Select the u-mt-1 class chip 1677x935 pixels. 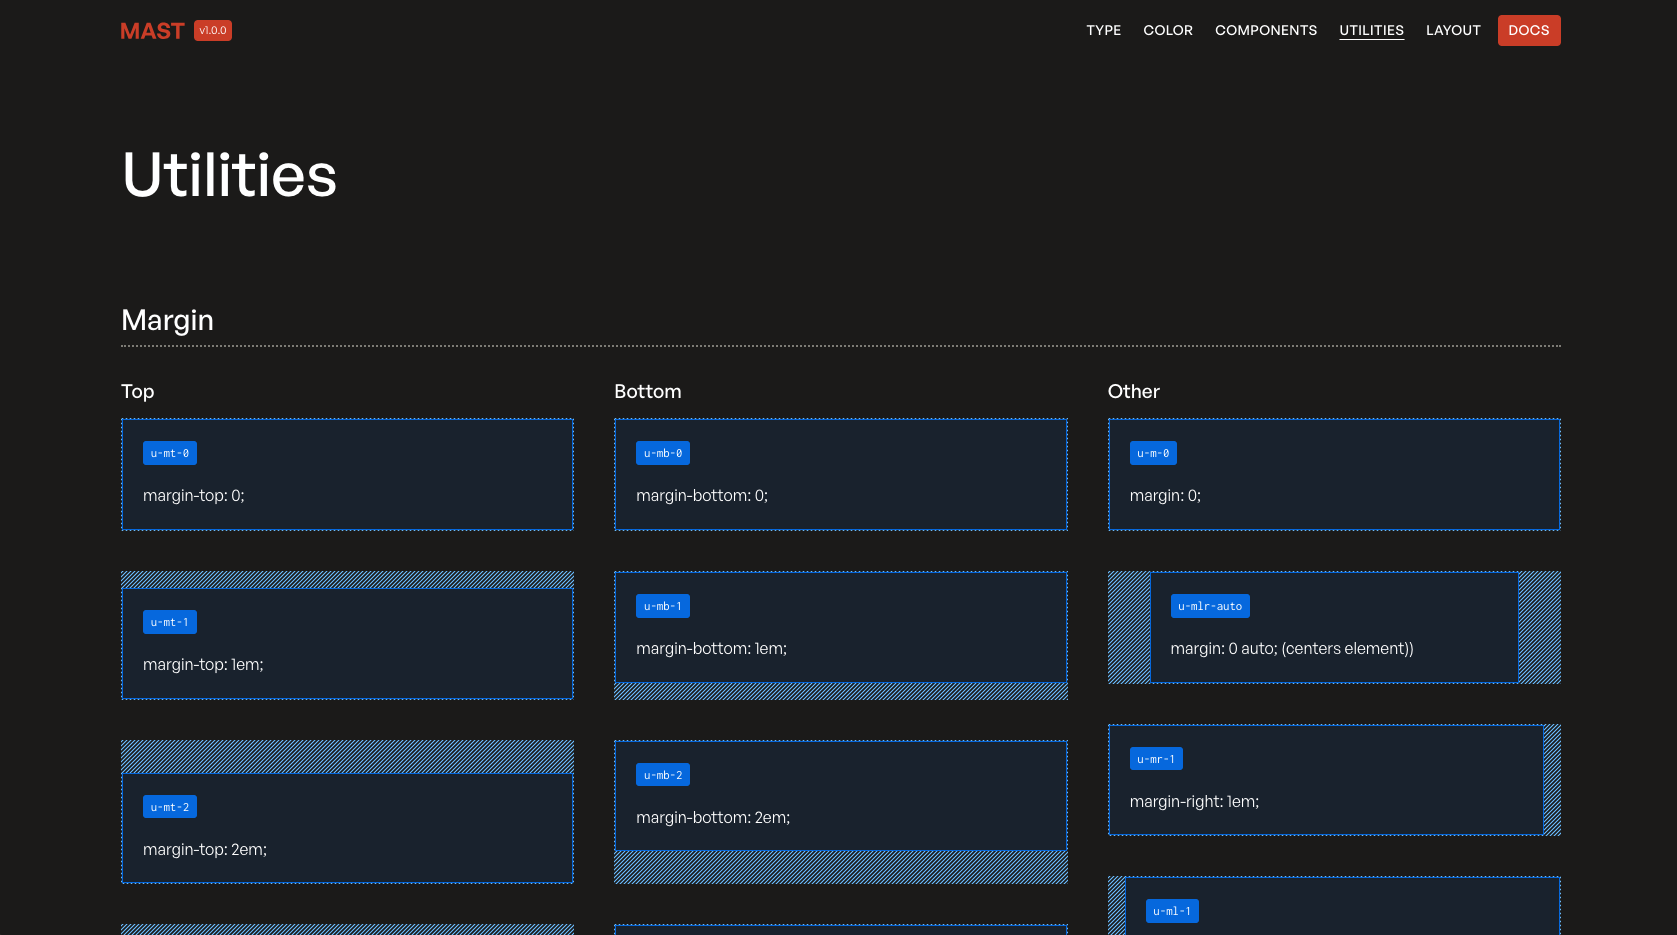tap(169, 621)
